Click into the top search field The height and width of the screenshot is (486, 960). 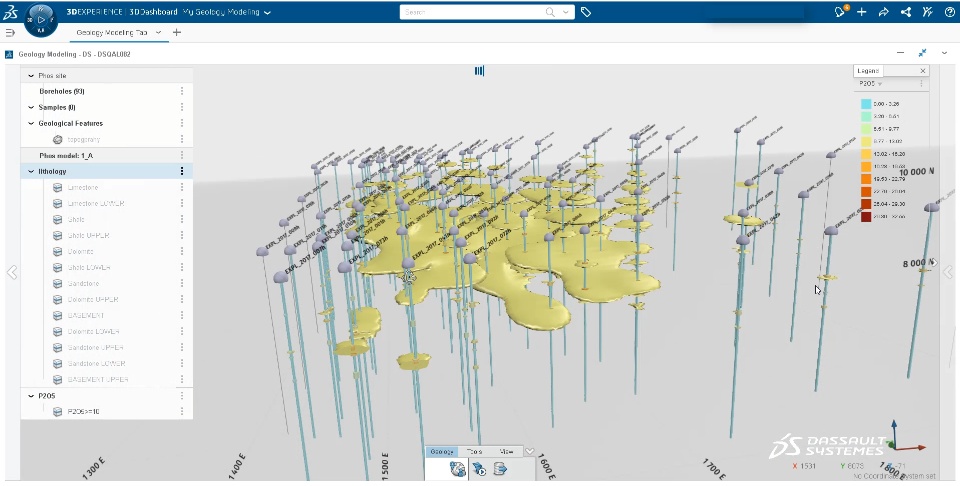471,12
